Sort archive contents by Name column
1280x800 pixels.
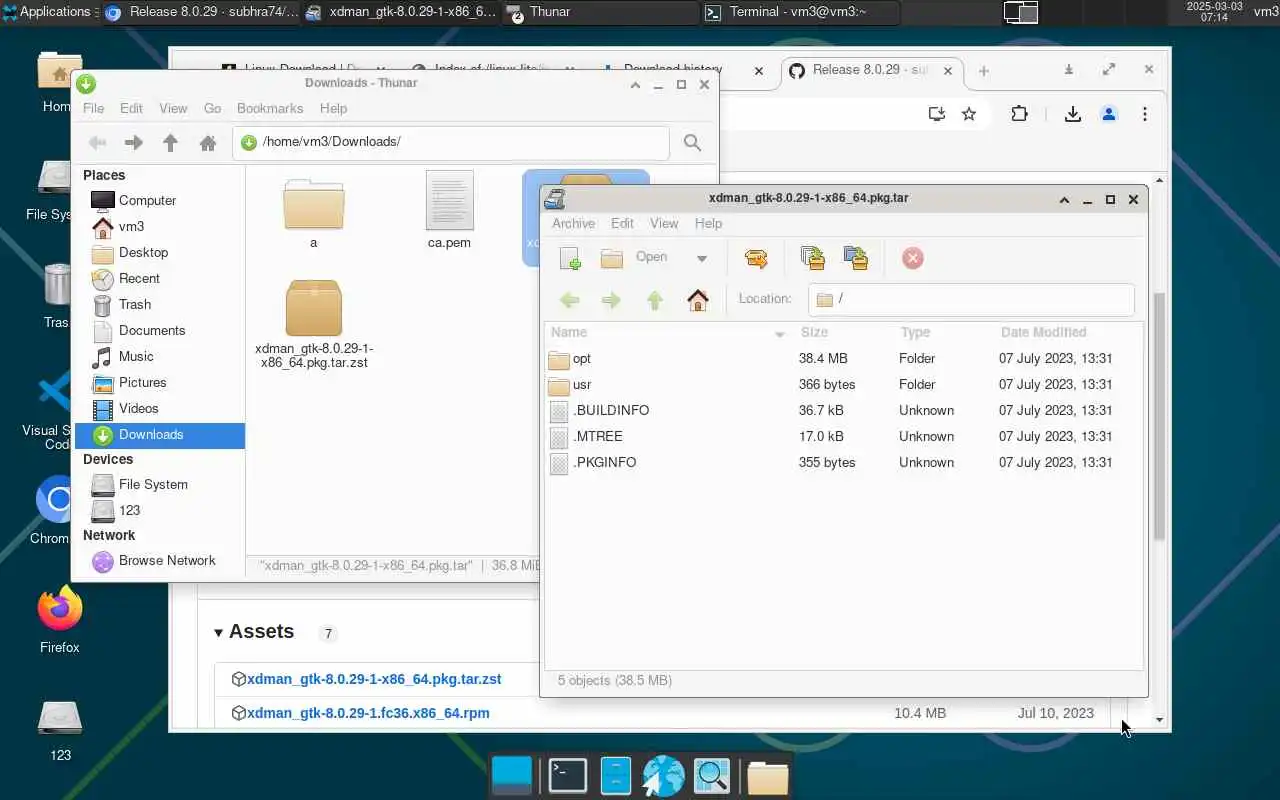click(668, 332)
